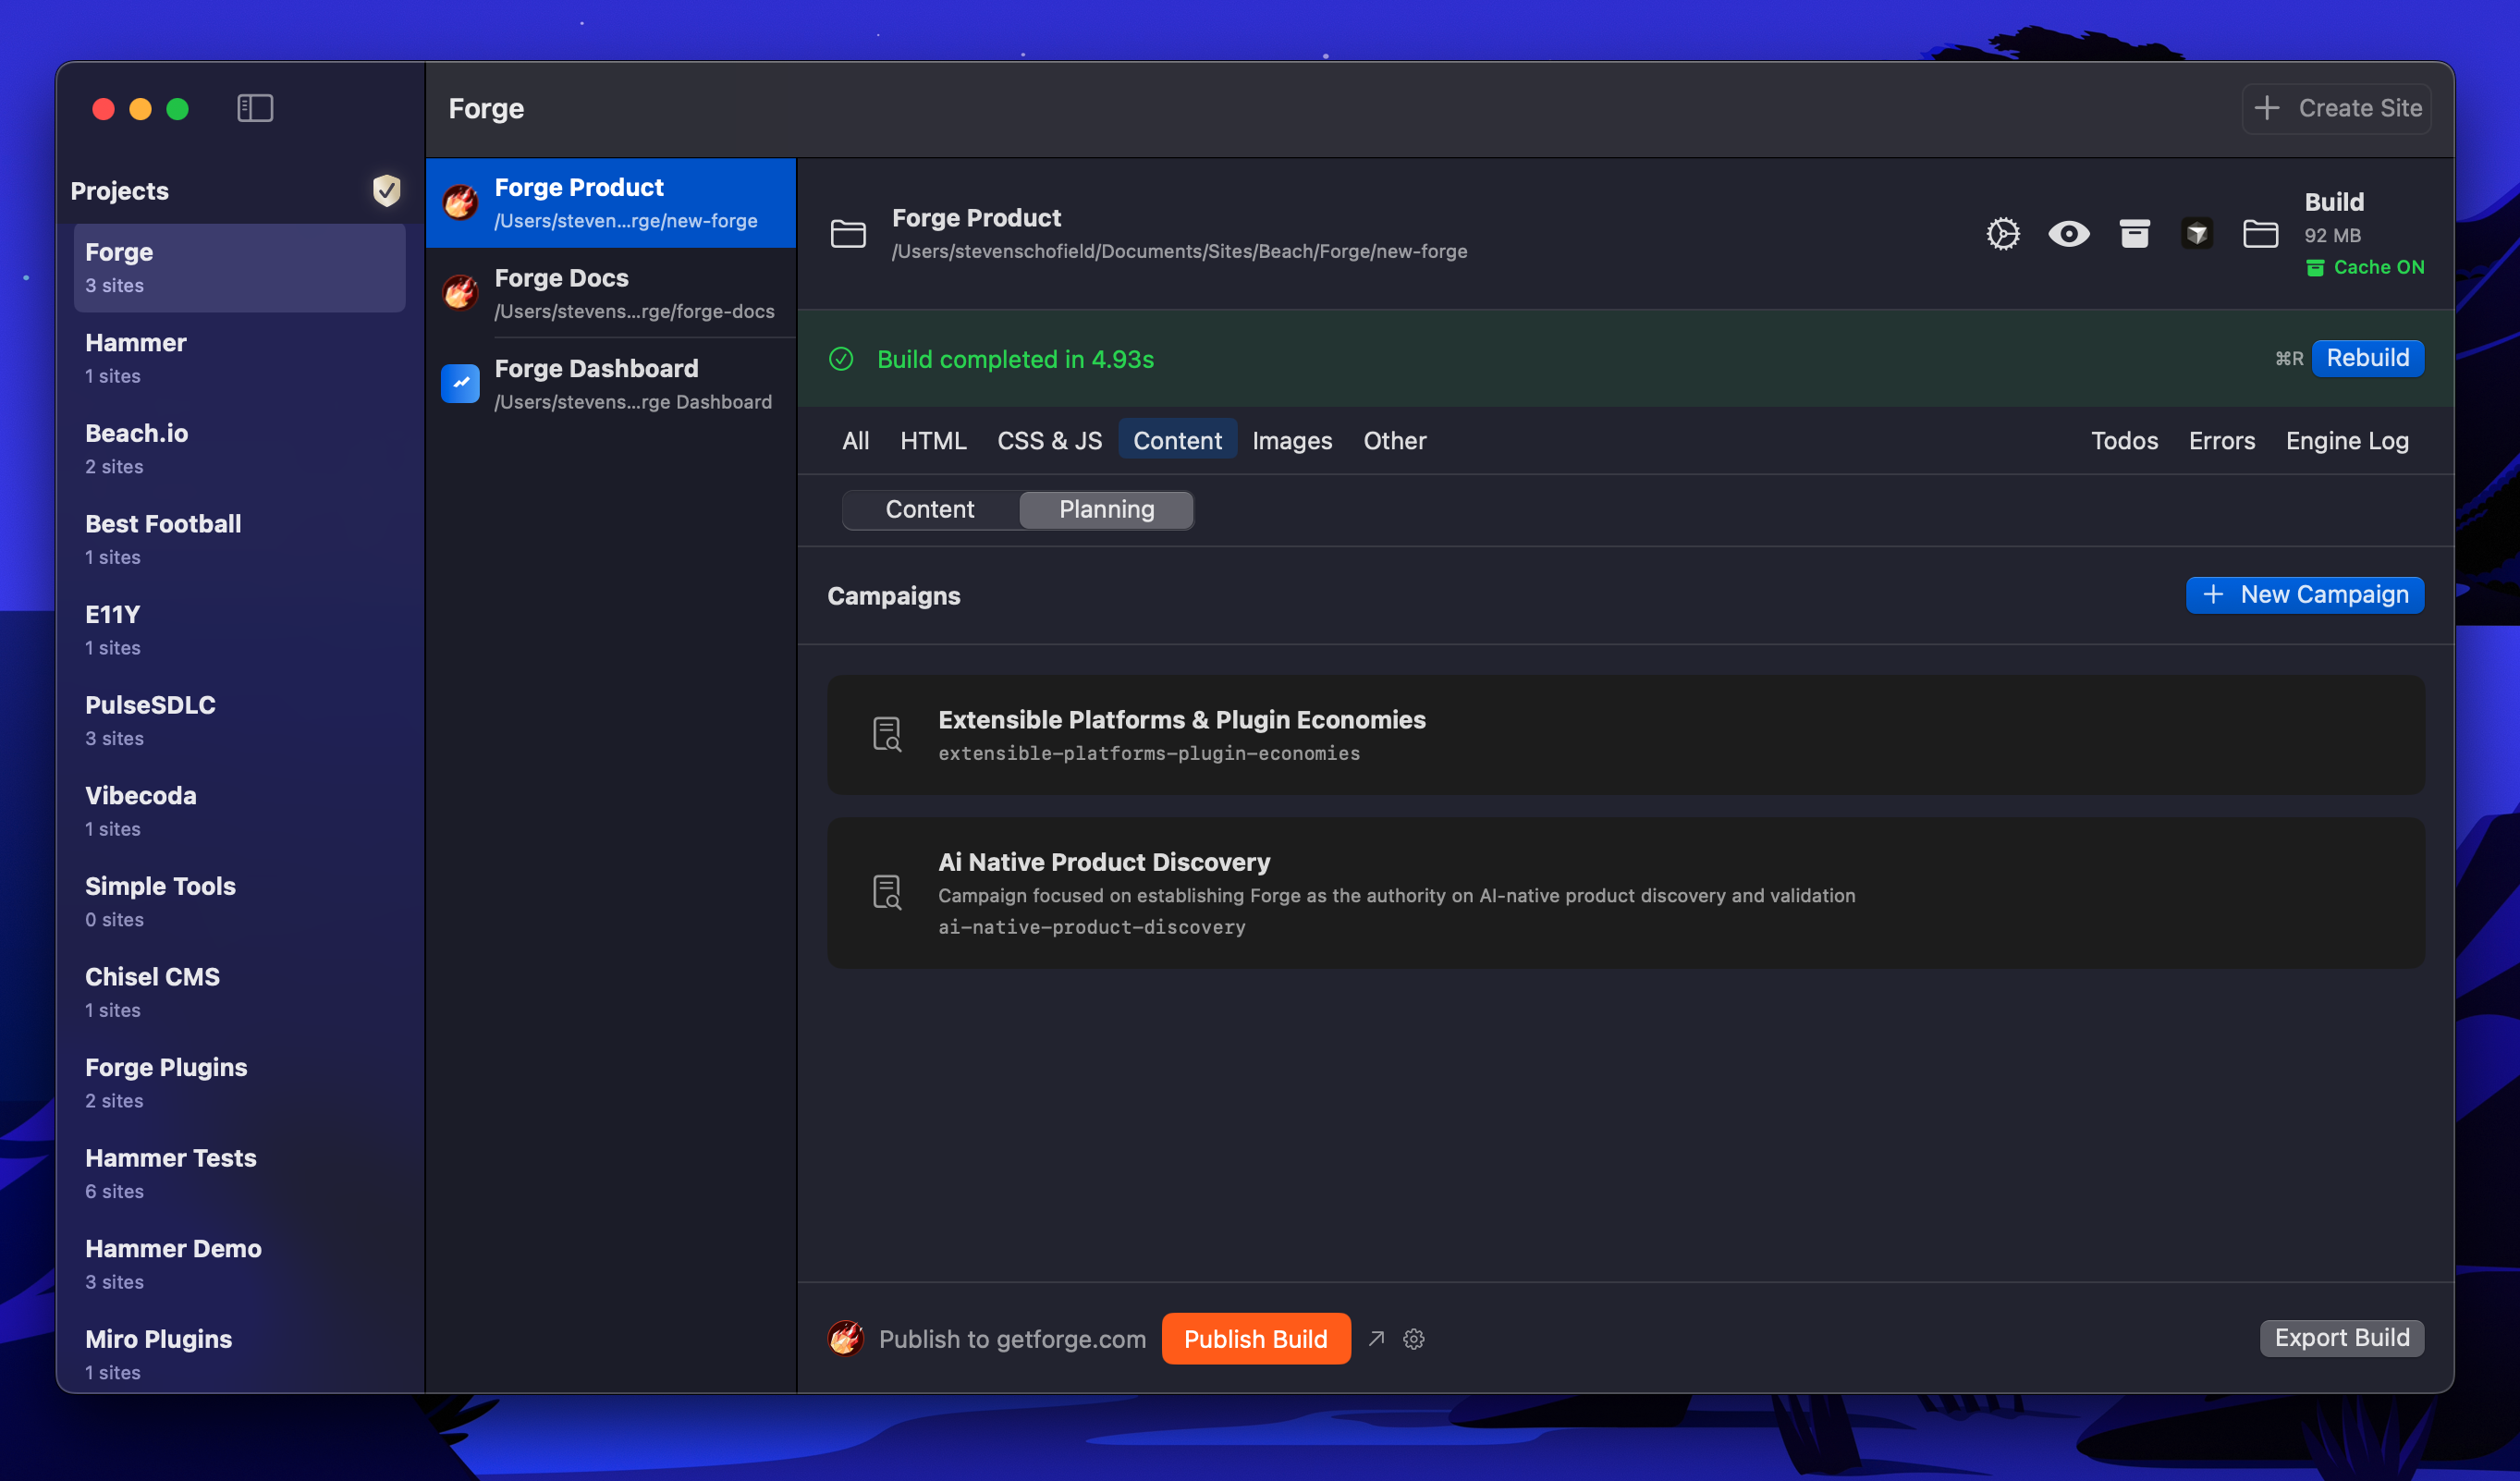Toggle the sidebar visibility control
This screenshot has width=2520, height=1481.
(x=254, y=107)
